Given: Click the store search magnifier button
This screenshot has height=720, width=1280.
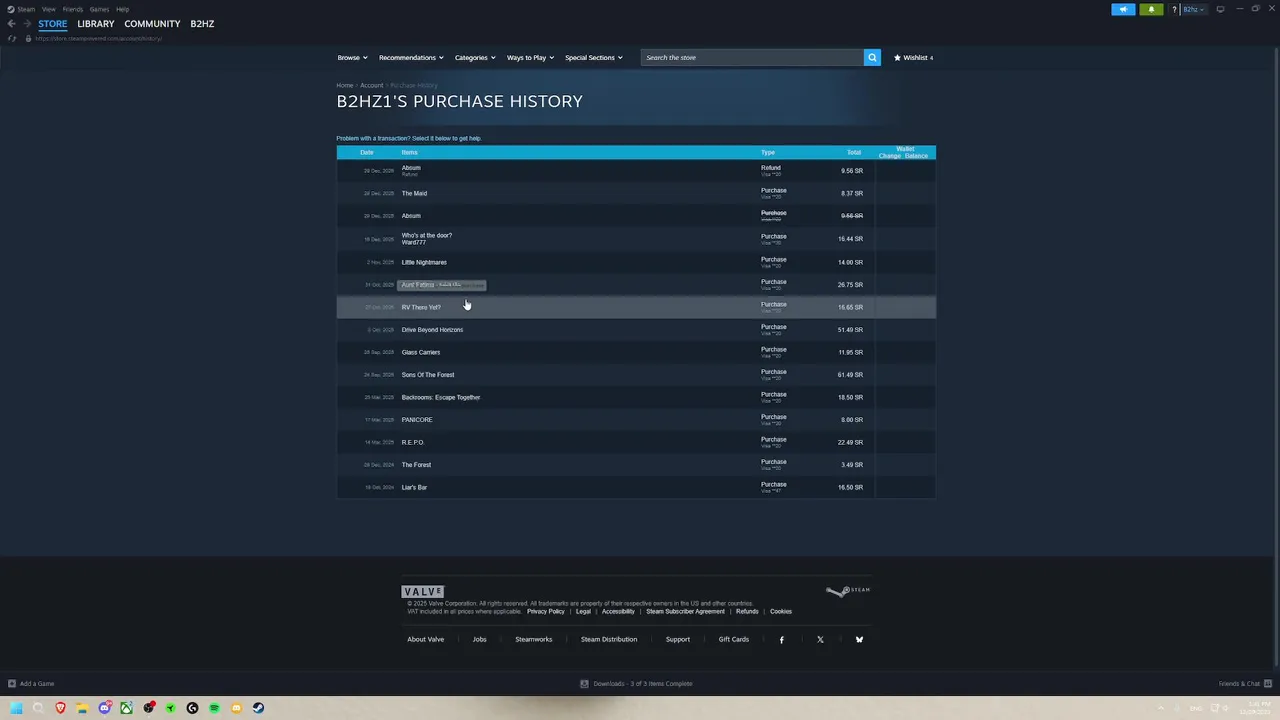Looking at the screenshot, I should (x=872, y=57).
